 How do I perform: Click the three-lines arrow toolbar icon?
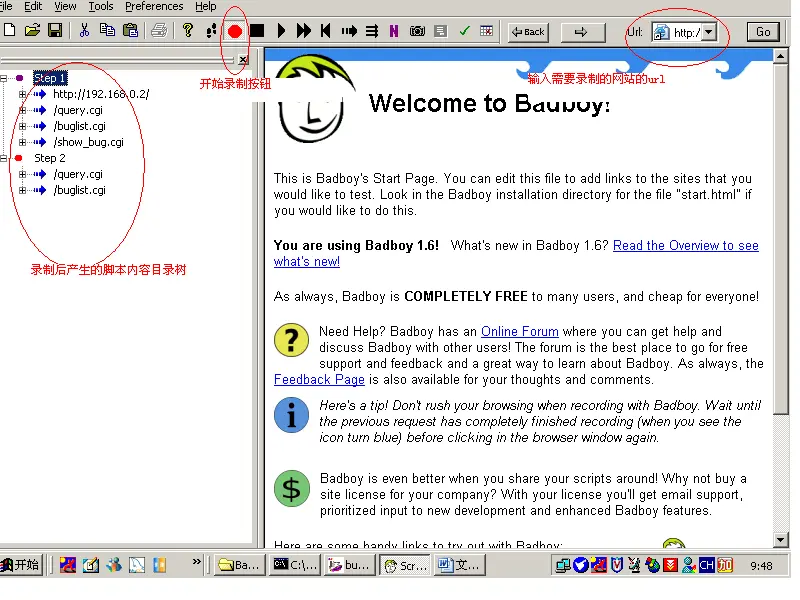pyautogui.click(x=372, y=32)
